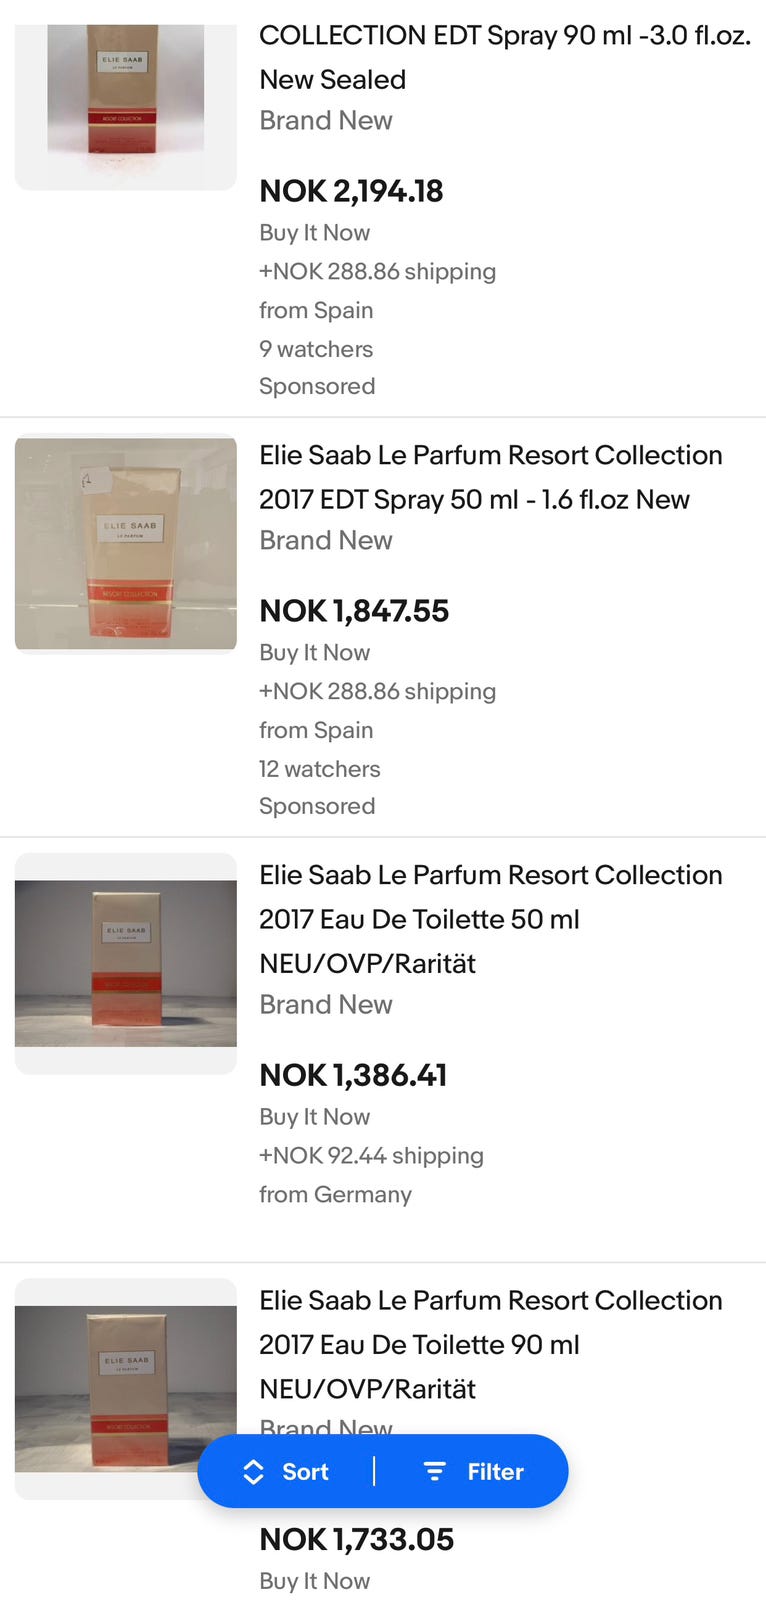This screenshot has height=1600, width=766.
Task: Open the 90 ml New Sealed product thumbnail
Action: click(126, 95)
